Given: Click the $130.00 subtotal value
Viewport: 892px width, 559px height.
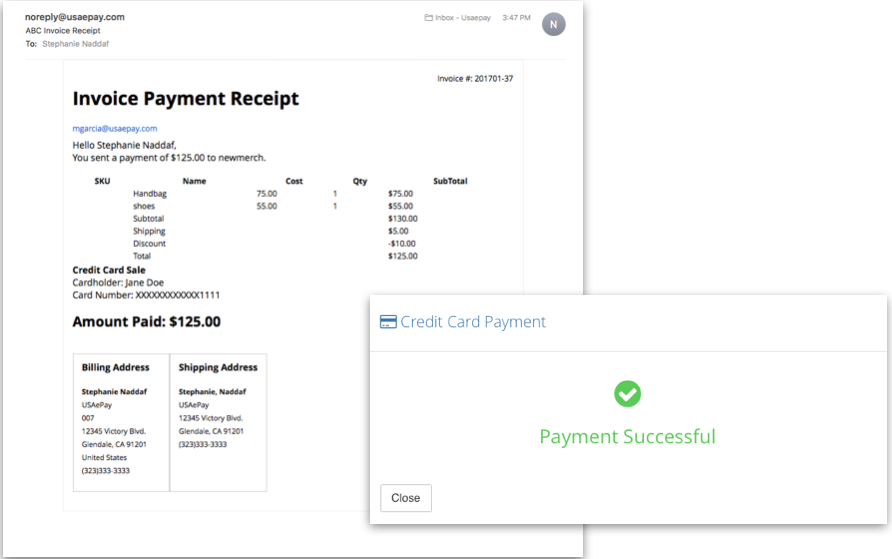Looking at the screenshot, I should coord(403,218).
